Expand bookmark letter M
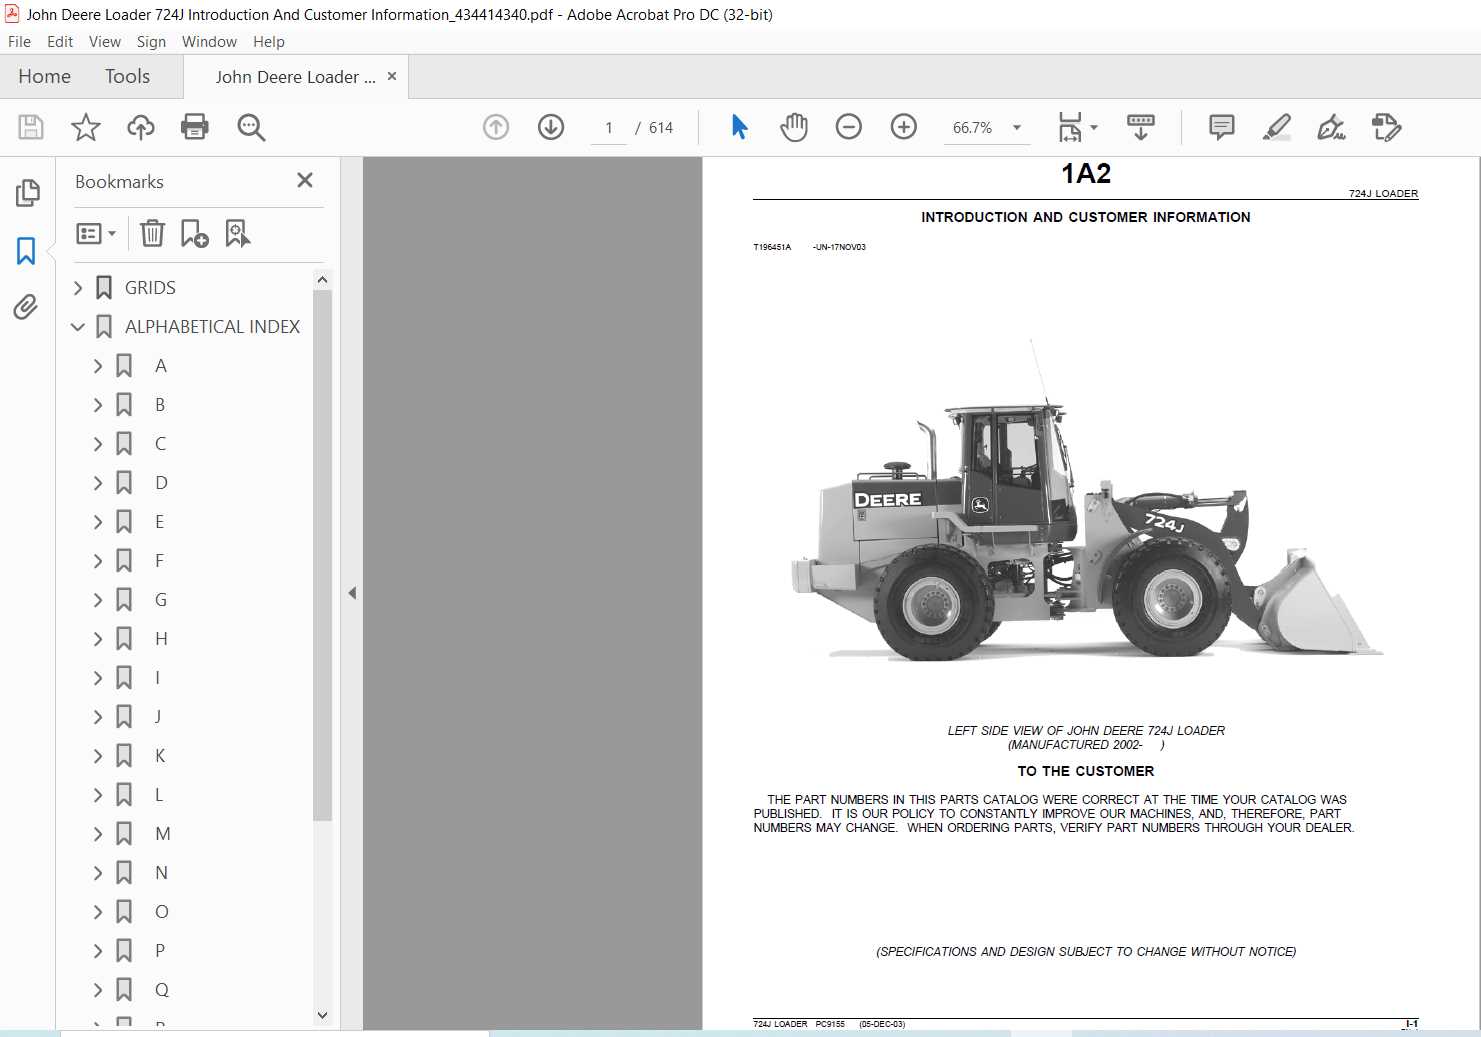The width and height of the screenshot is (1481, 1037). (98, 834)
